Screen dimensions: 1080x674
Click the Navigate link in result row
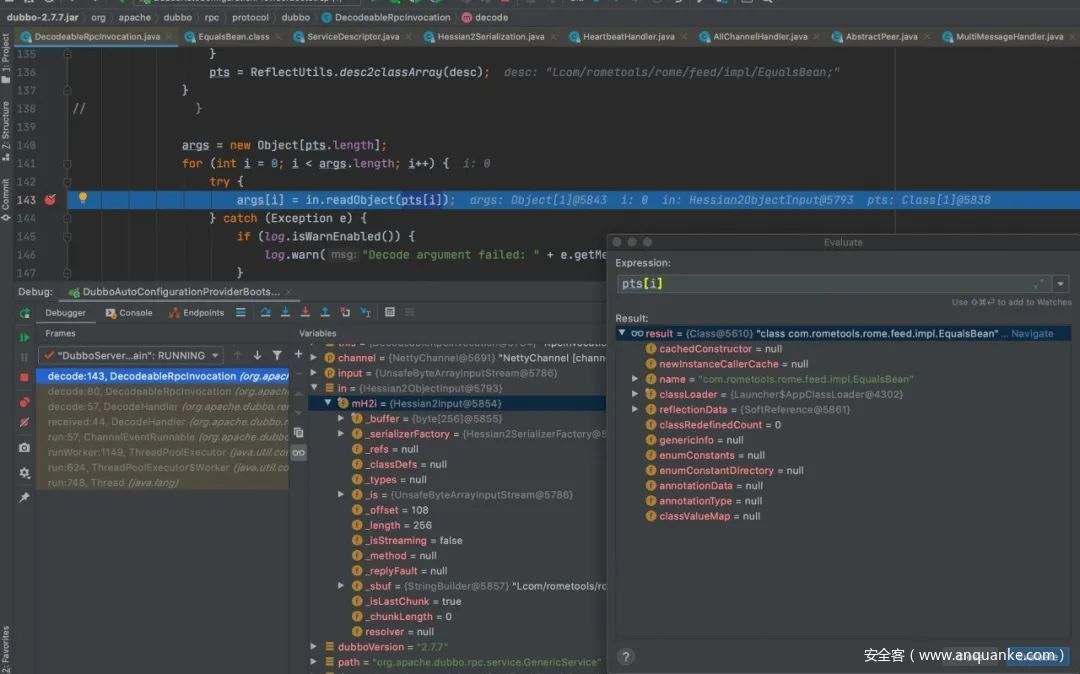coord(1032,334)
